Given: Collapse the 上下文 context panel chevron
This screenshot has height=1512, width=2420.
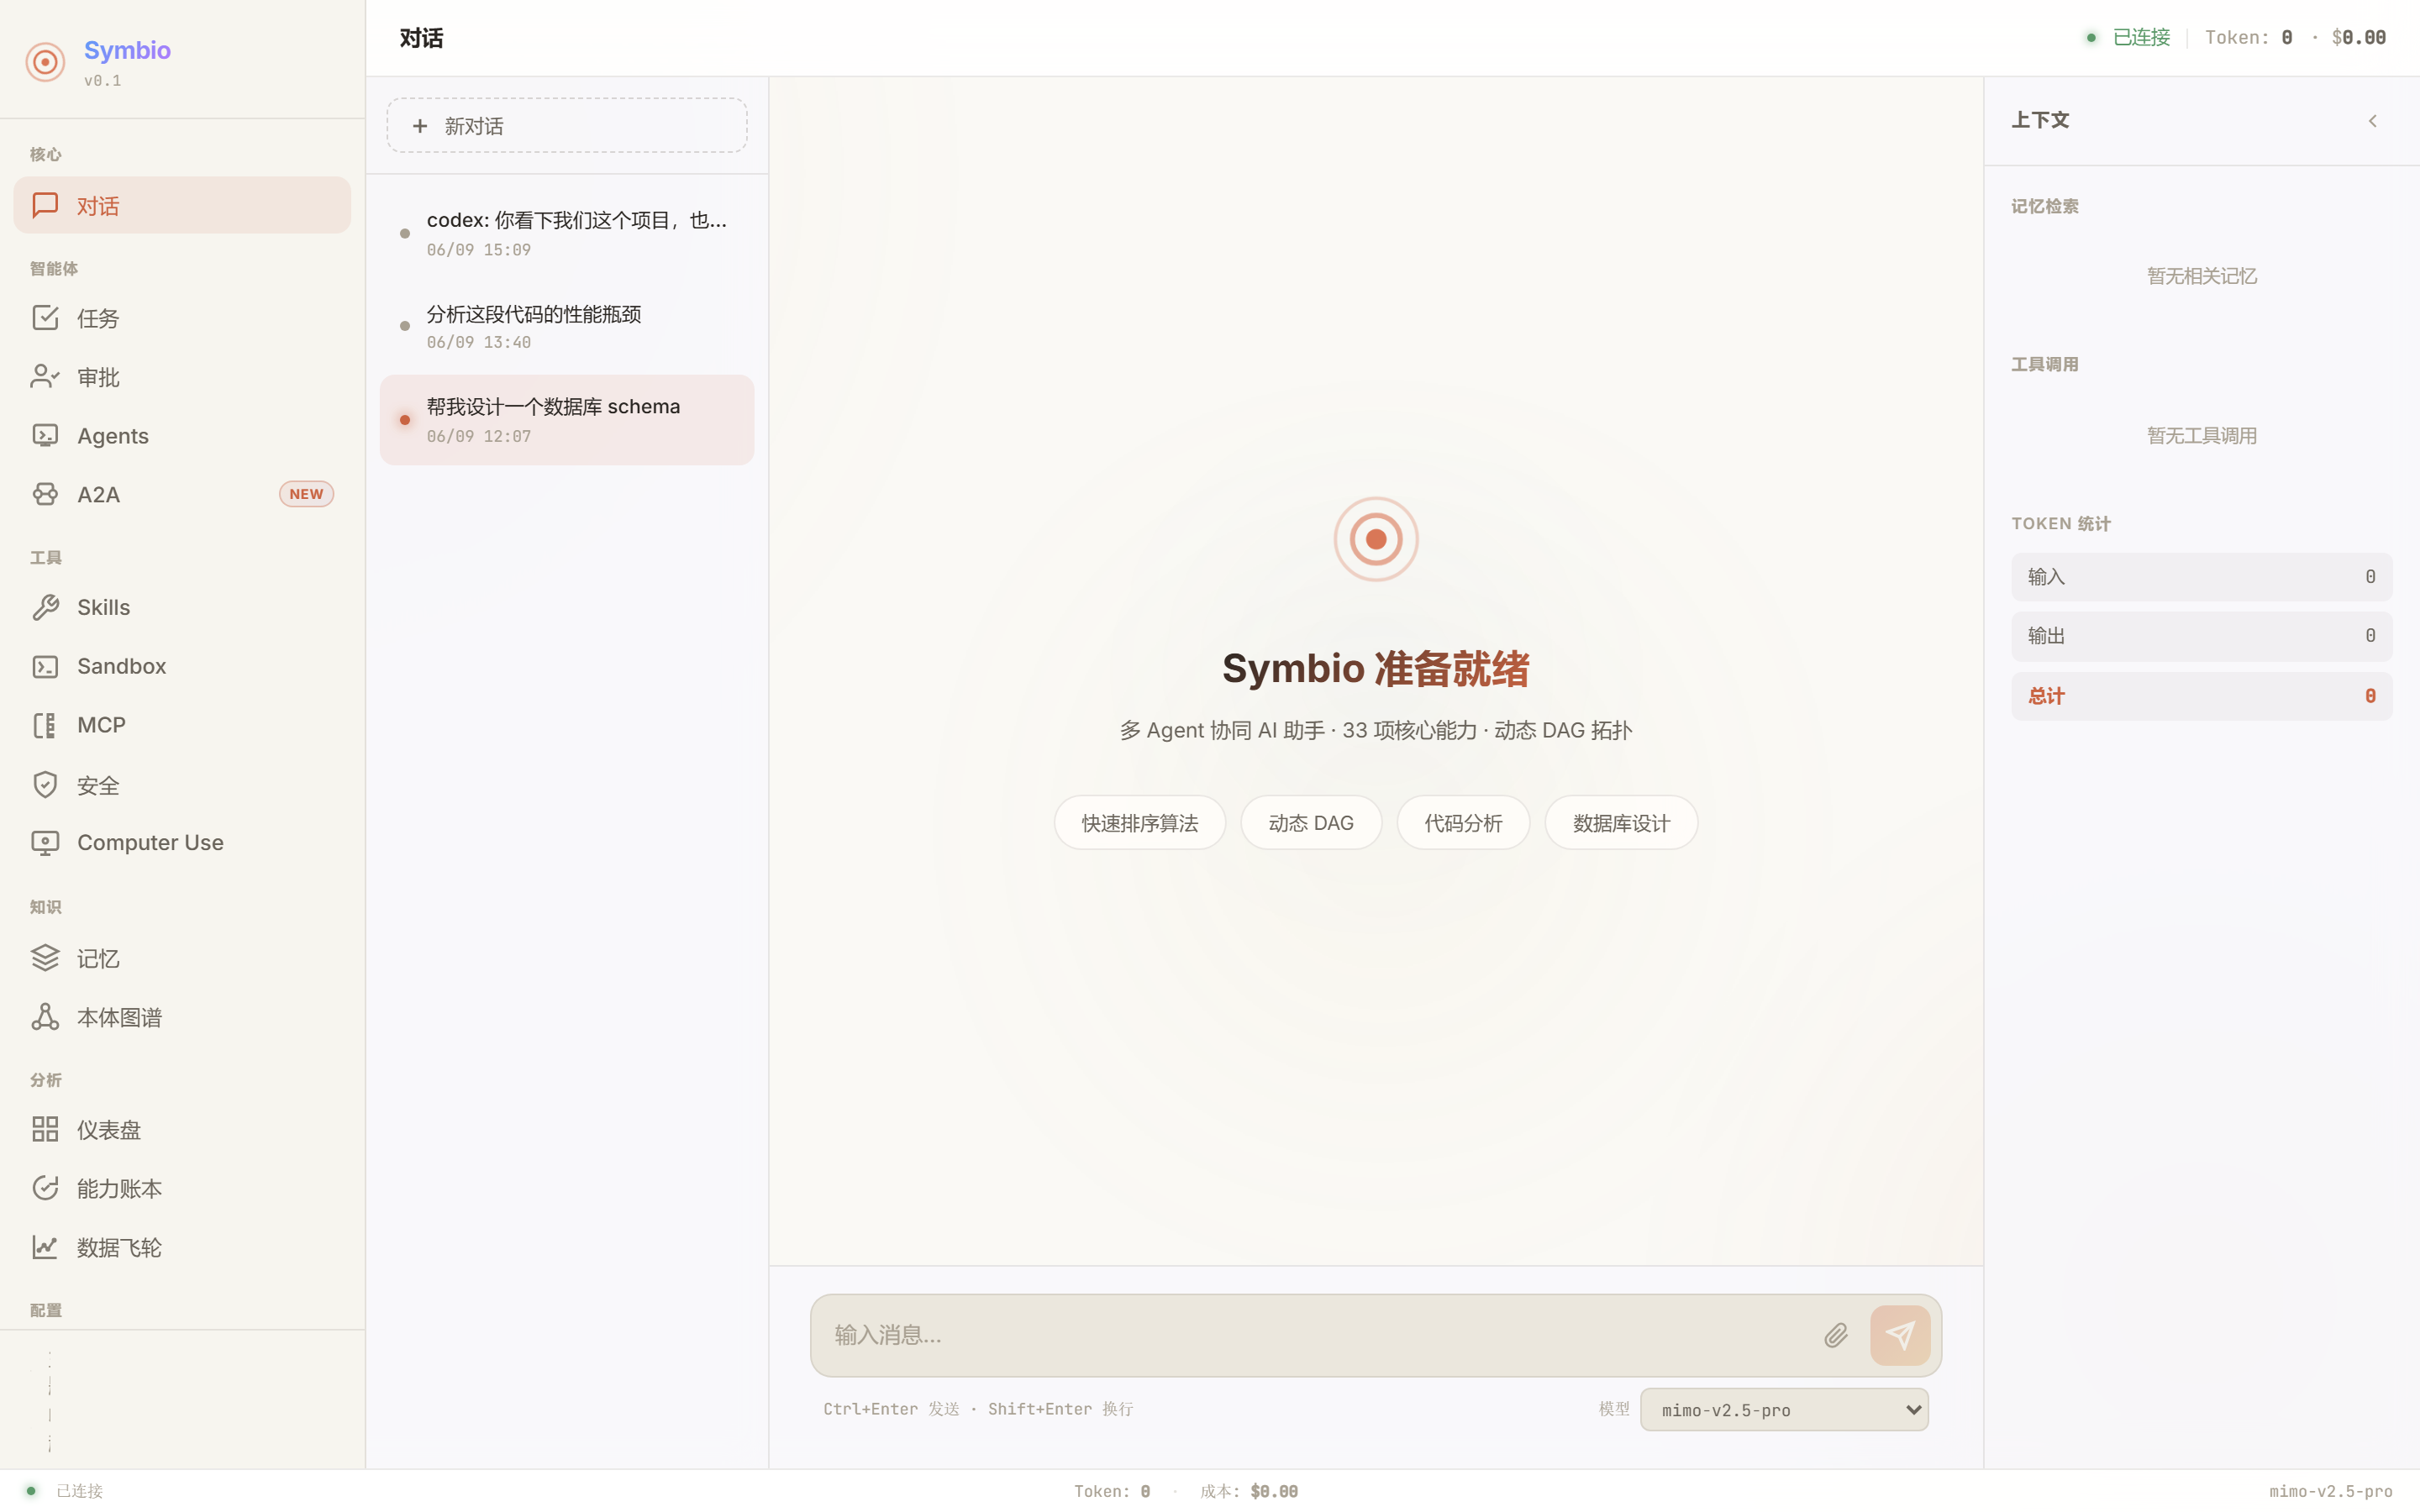Looking at the screenshot, I should tap(2372, 121).
